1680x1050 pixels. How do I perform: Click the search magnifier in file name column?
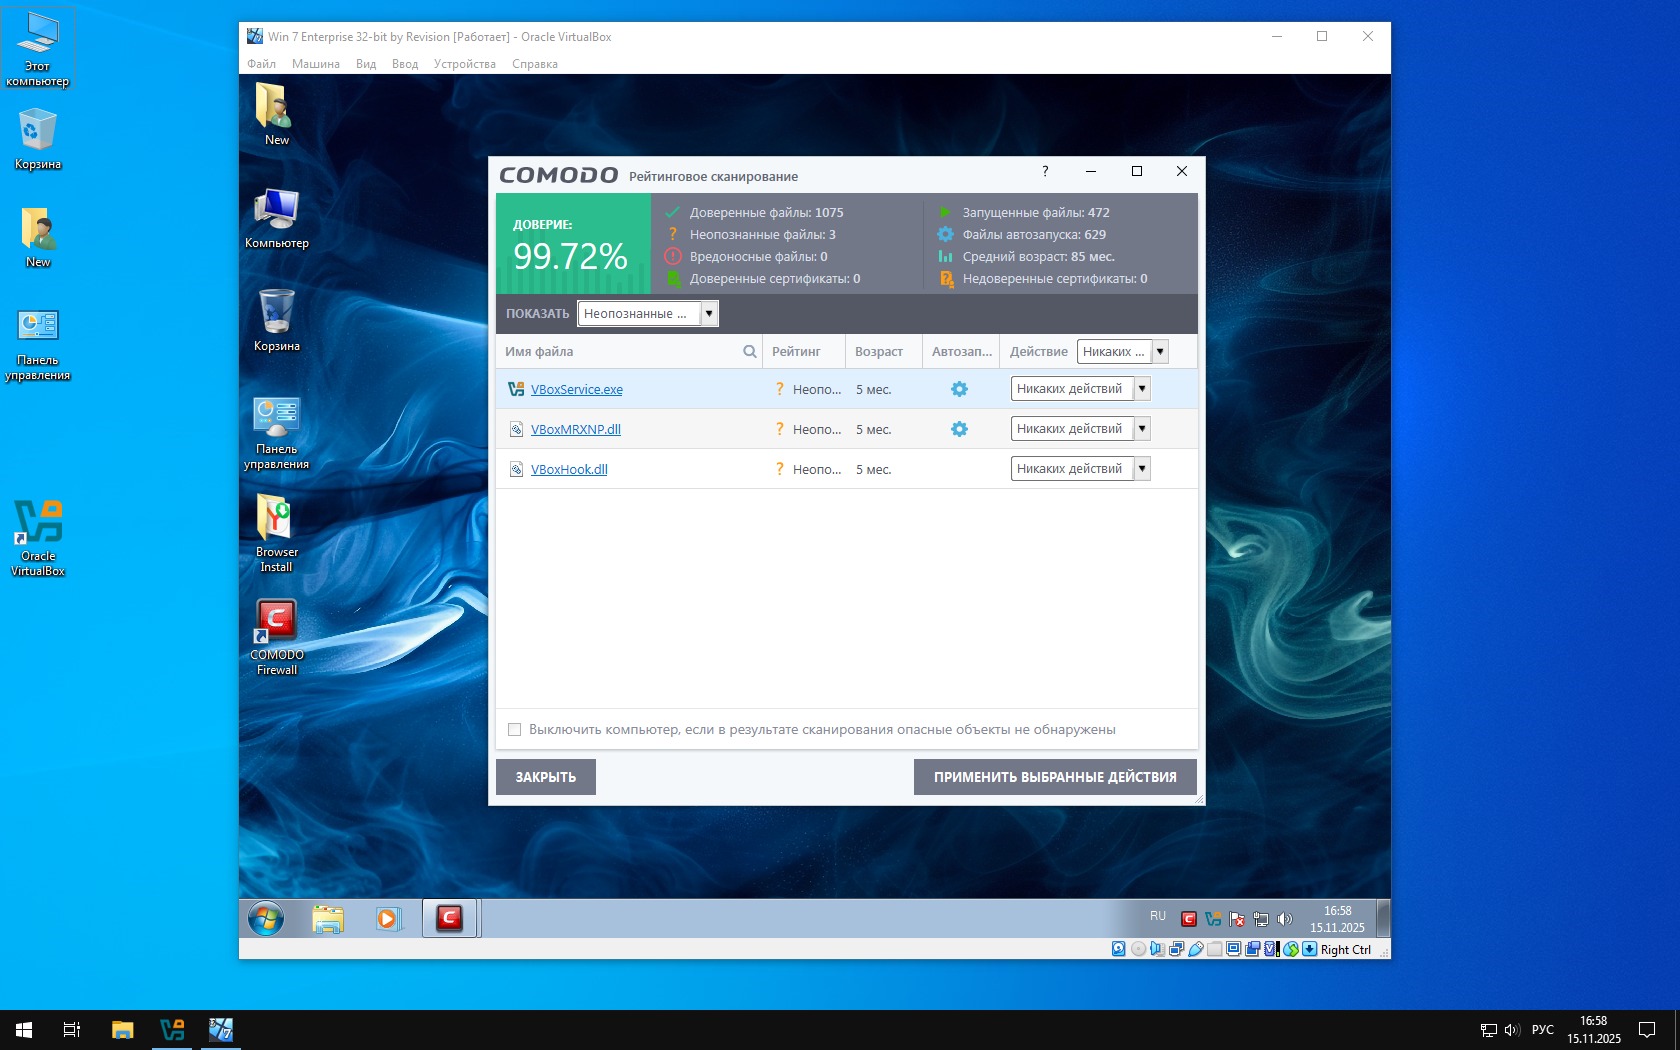tap(749, 351)
